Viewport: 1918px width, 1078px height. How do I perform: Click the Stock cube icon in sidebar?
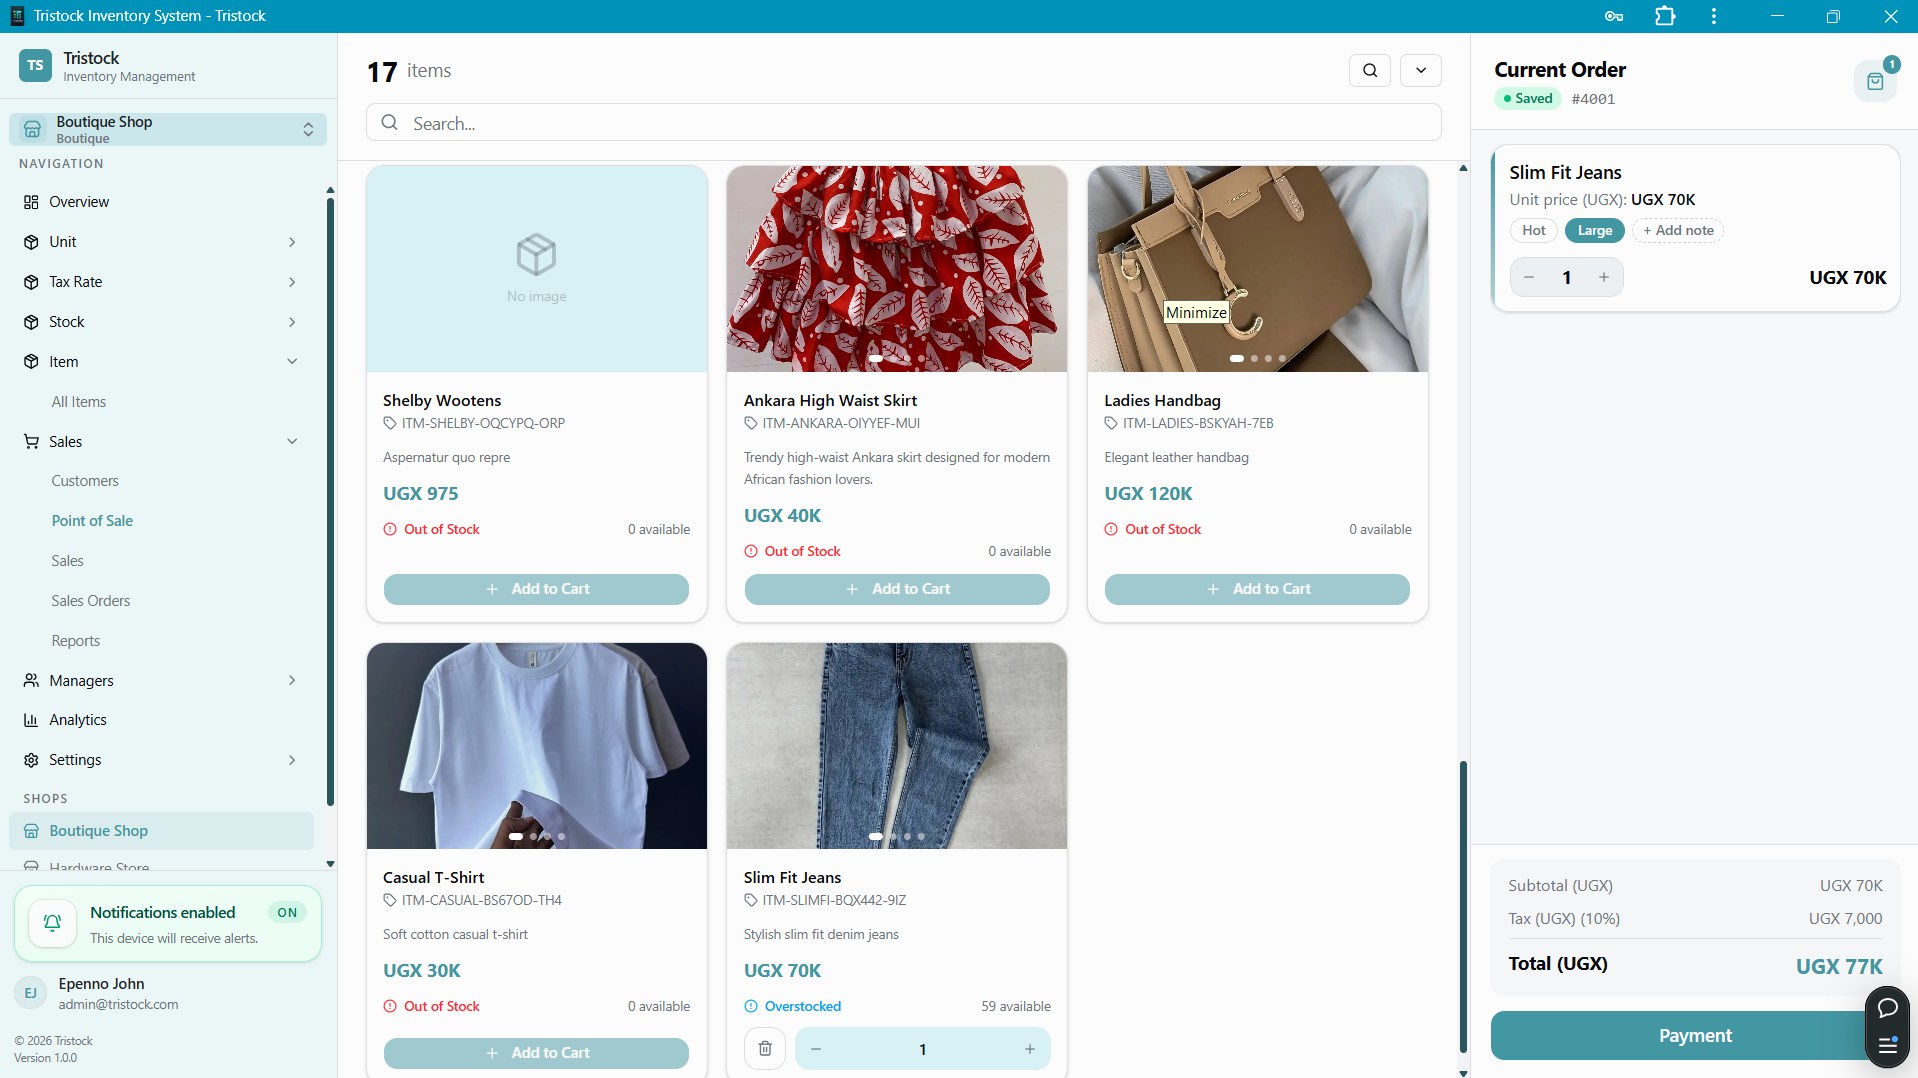tap(31, 322)
